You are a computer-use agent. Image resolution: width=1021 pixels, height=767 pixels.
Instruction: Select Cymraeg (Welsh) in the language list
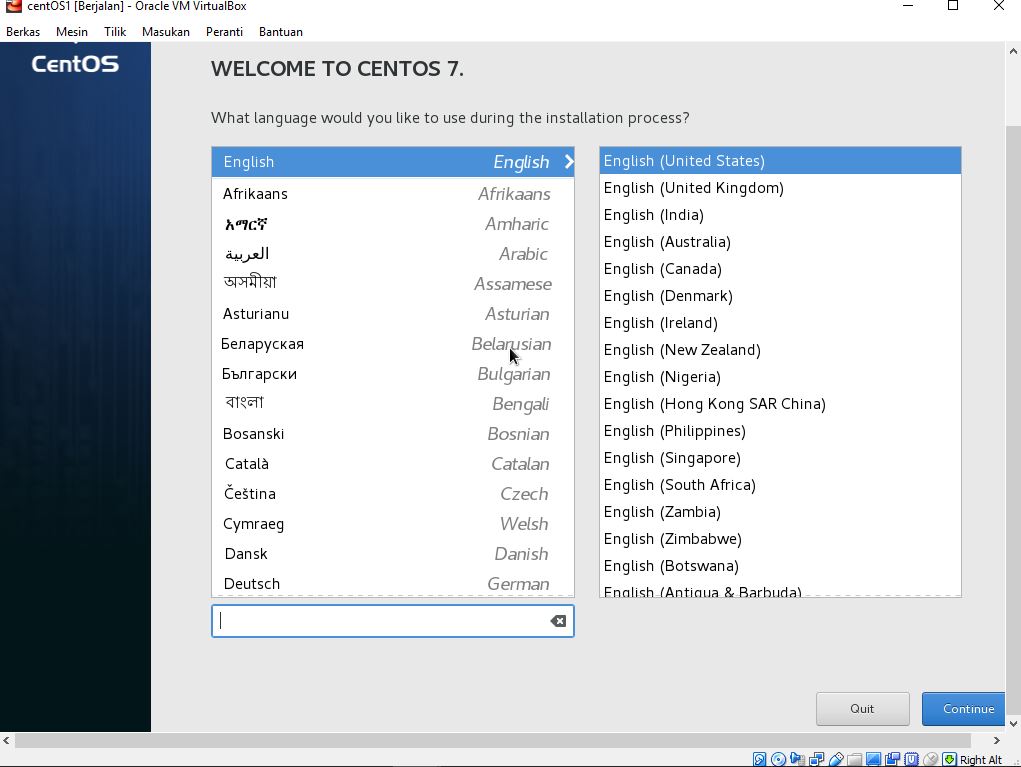tap(393, 523)
